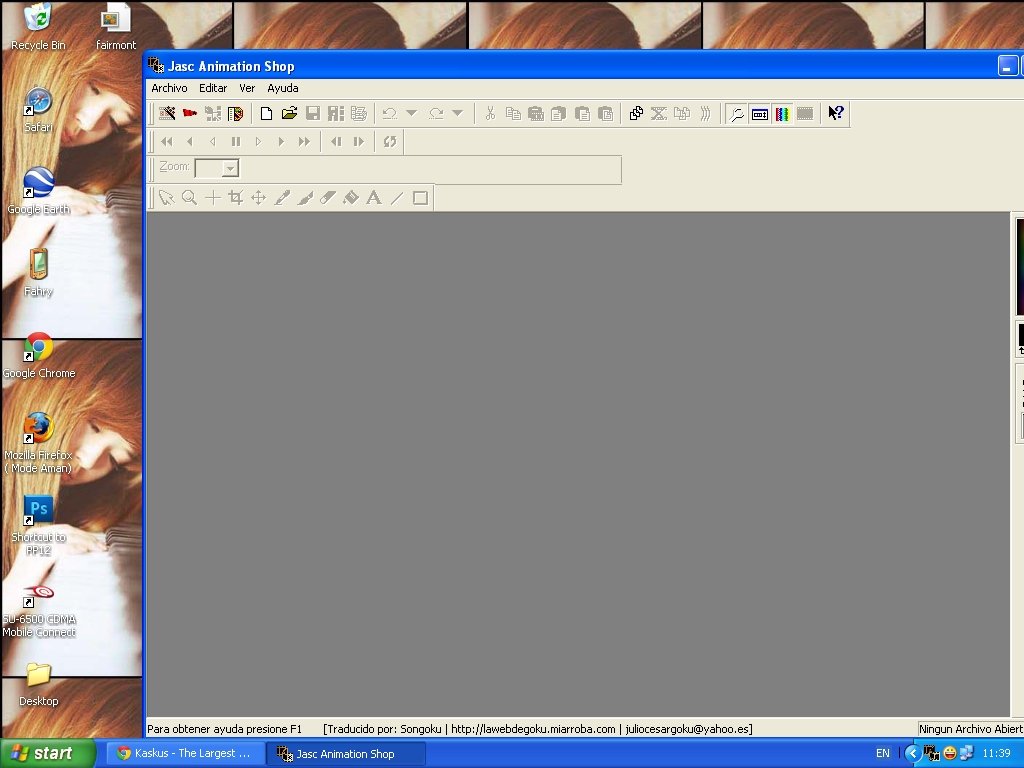The width and height of the screenshot is (1024, 768).
Task: Expand the redo history dropdown arrow
Action: (457, 114)
